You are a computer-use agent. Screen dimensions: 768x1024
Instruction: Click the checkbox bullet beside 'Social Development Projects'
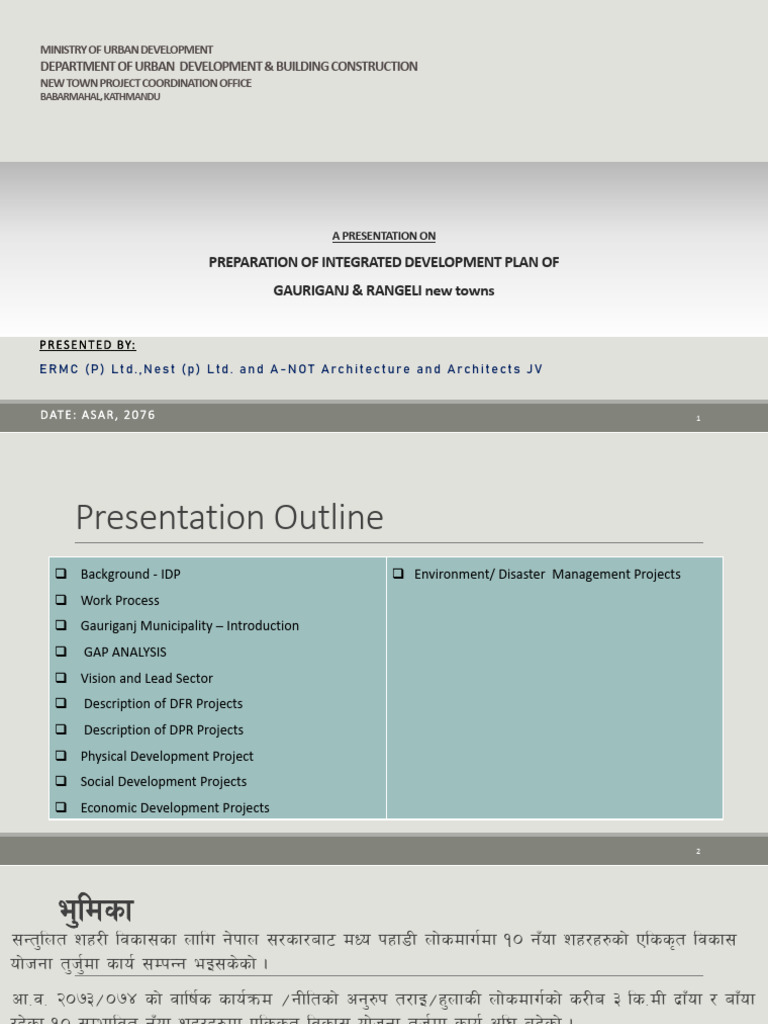click(x=61, y=780)
